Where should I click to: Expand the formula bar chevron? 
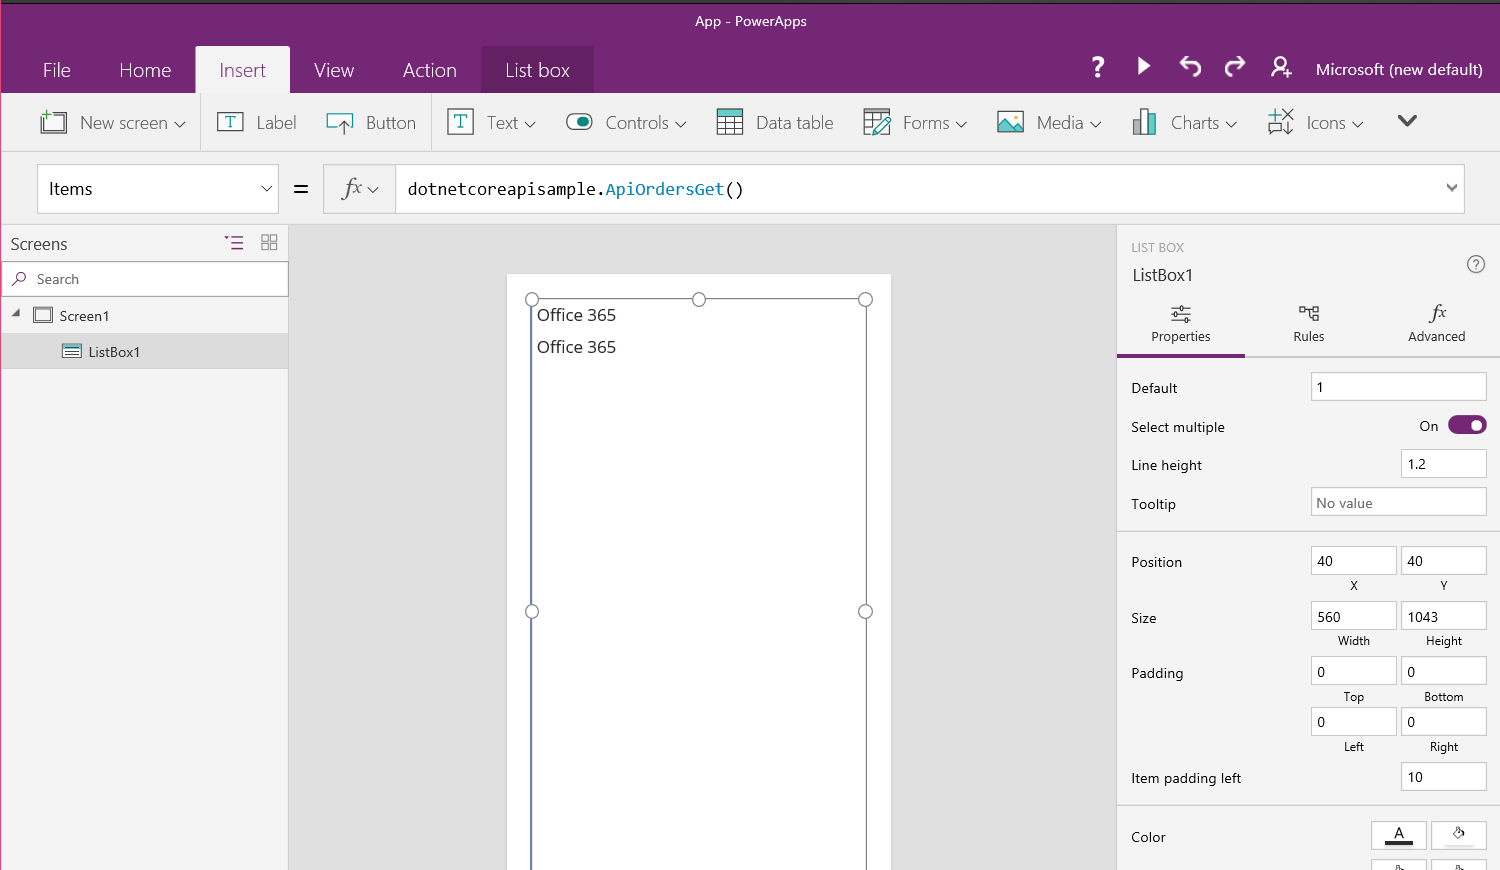[1451, 188]
